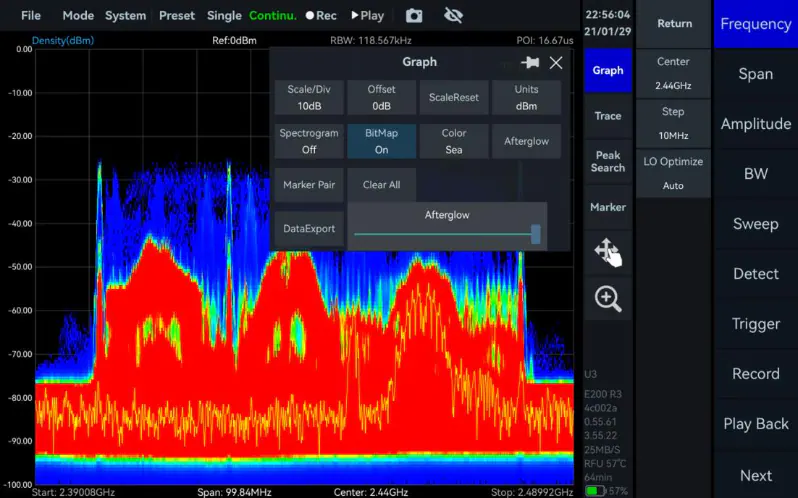
Task: Activate the zoom-in magnifier tool
Action: pyautogui.click(x=608, y=299)
